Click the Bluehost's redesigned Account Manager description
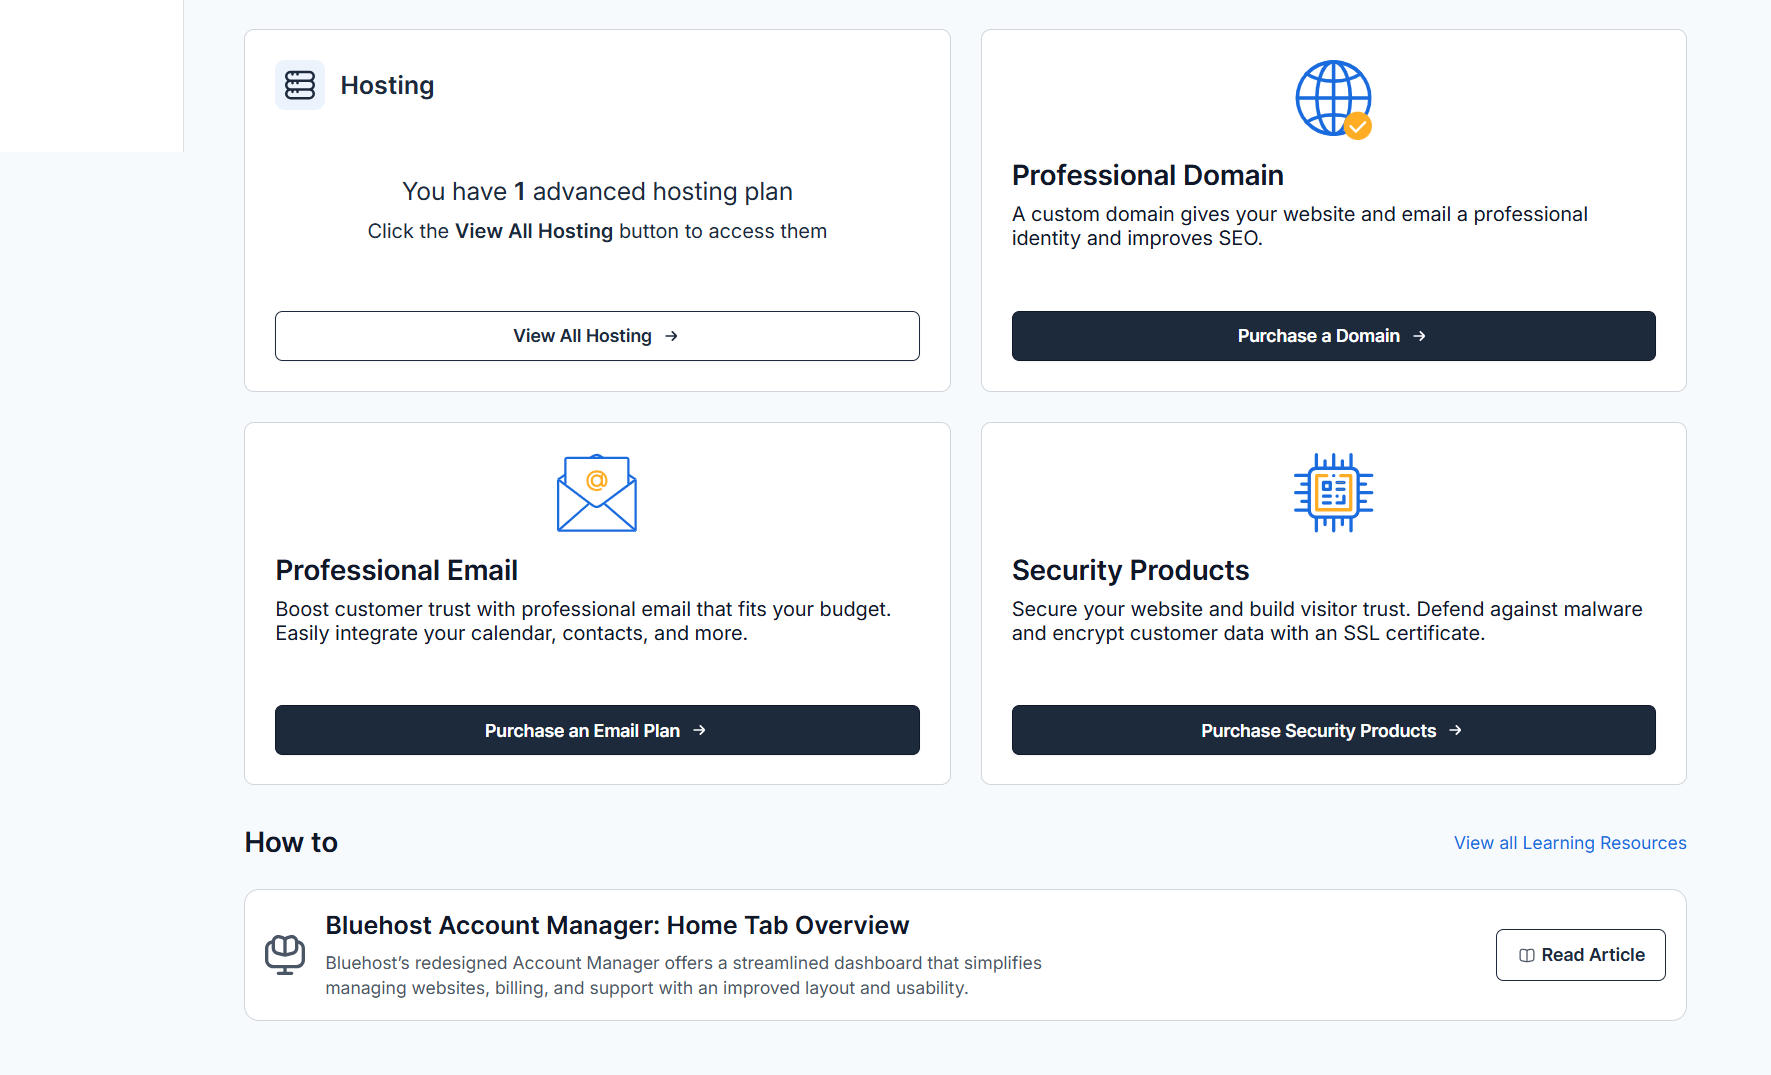1771x1075 pixels. tap(683, 975)
